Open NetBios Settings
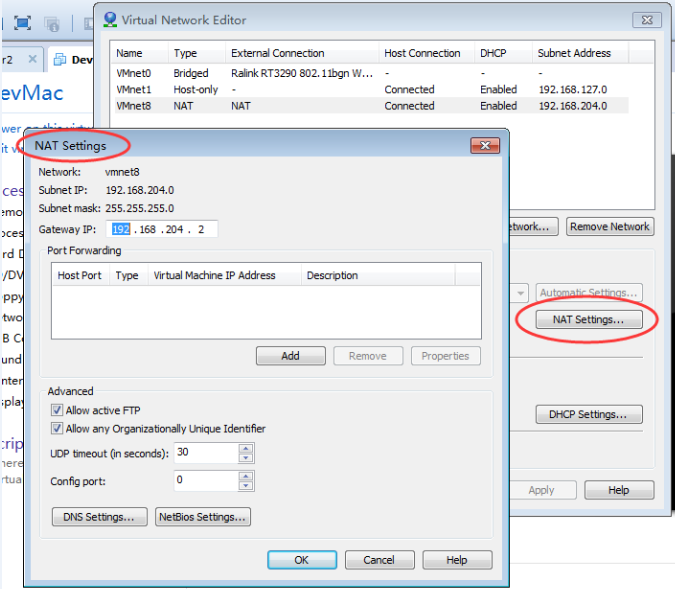The height and width of the screenshot is (589, 675). point(203,517)
